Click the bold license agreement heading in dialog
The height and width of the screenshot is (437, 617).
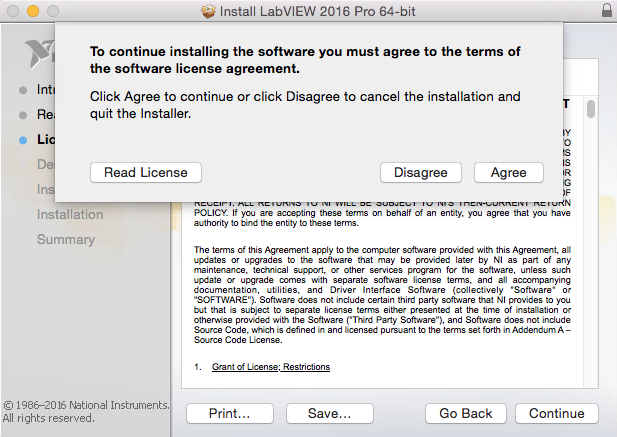tap(305, 60)
